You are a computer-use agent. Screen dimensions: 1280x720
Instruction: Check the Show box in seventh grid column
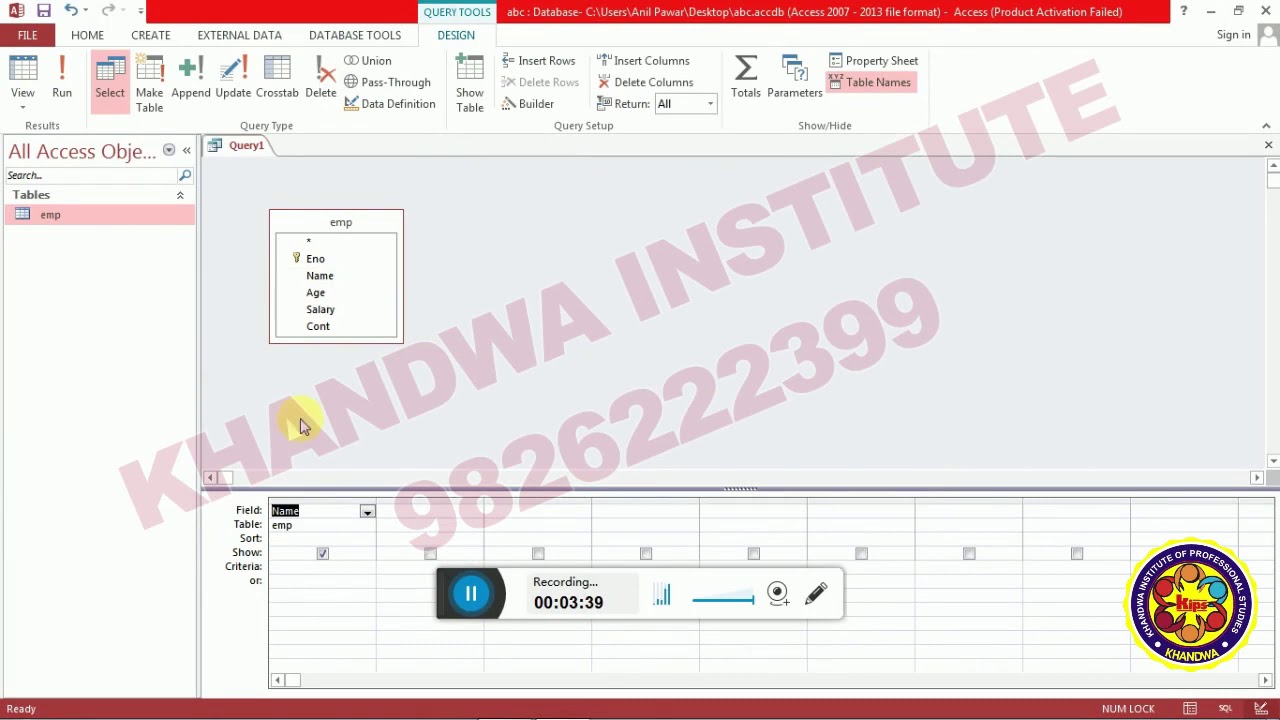969,553
